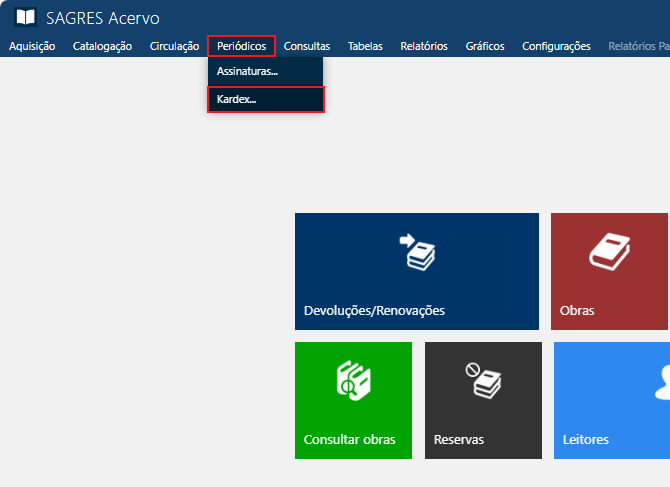Viewport: 670px width, 487px height.
Task: Open the Configurações menu
Action: point(556,46)
